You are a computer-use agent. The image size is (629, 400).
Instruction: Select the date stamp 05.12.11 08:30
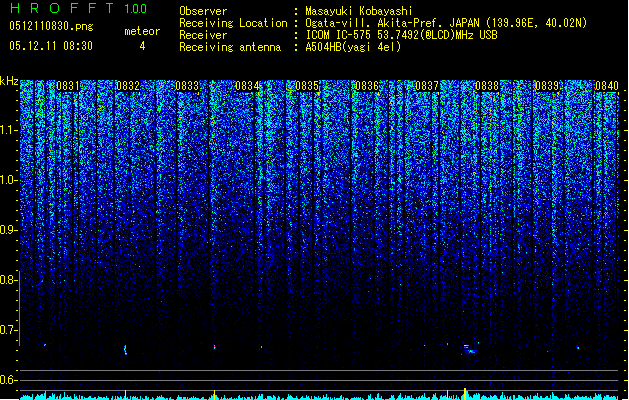point(51,46)
